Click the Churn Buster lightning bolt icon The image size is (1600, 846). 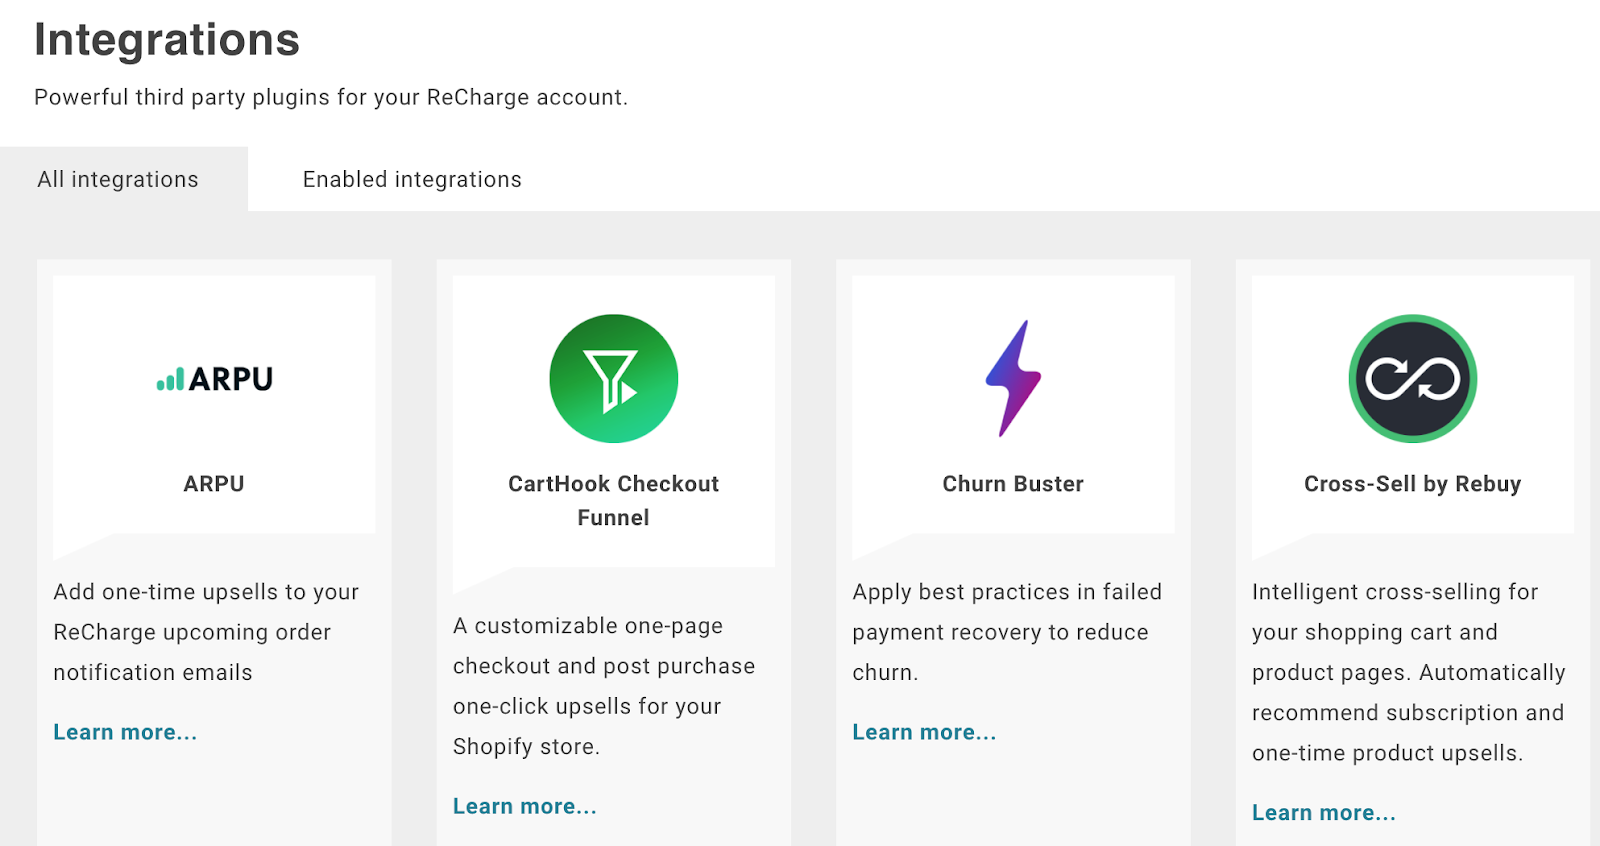tap(1013, 378)
